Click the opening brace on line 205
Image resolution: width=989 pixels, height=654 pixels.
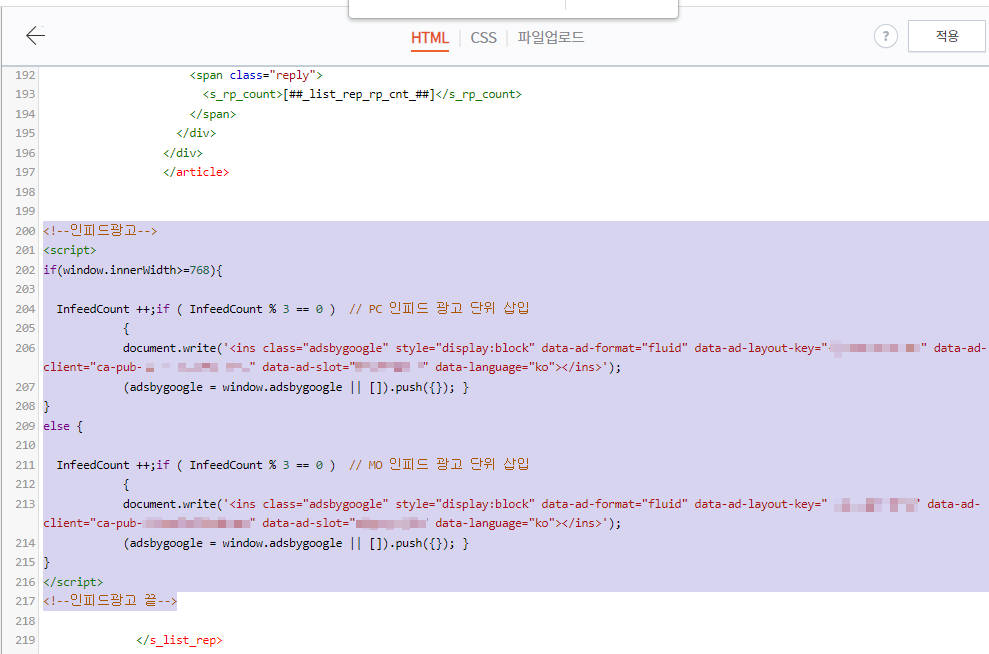tap(126, 329)
